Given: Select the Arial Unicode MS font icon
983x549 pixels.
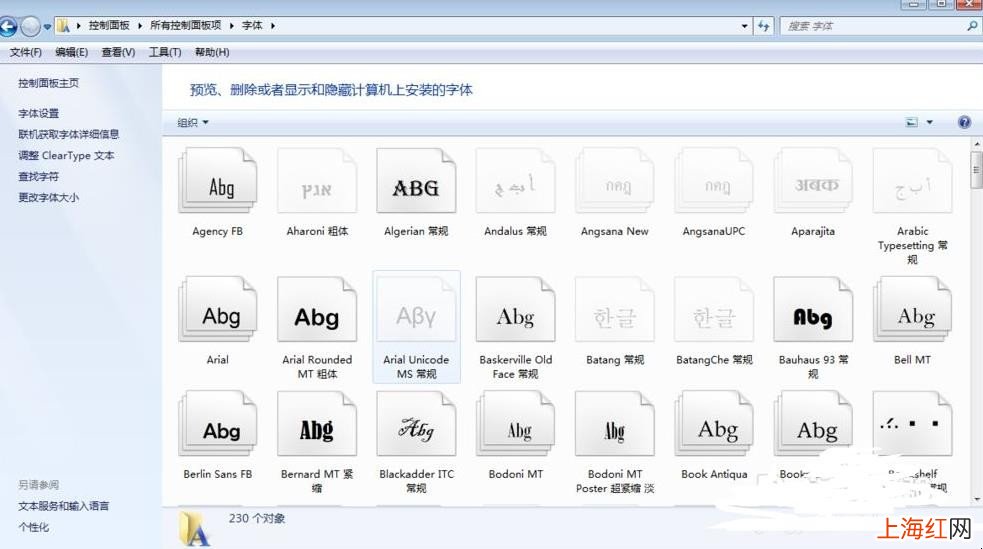Looking at the screenshot, I should [x=416, y=310].
